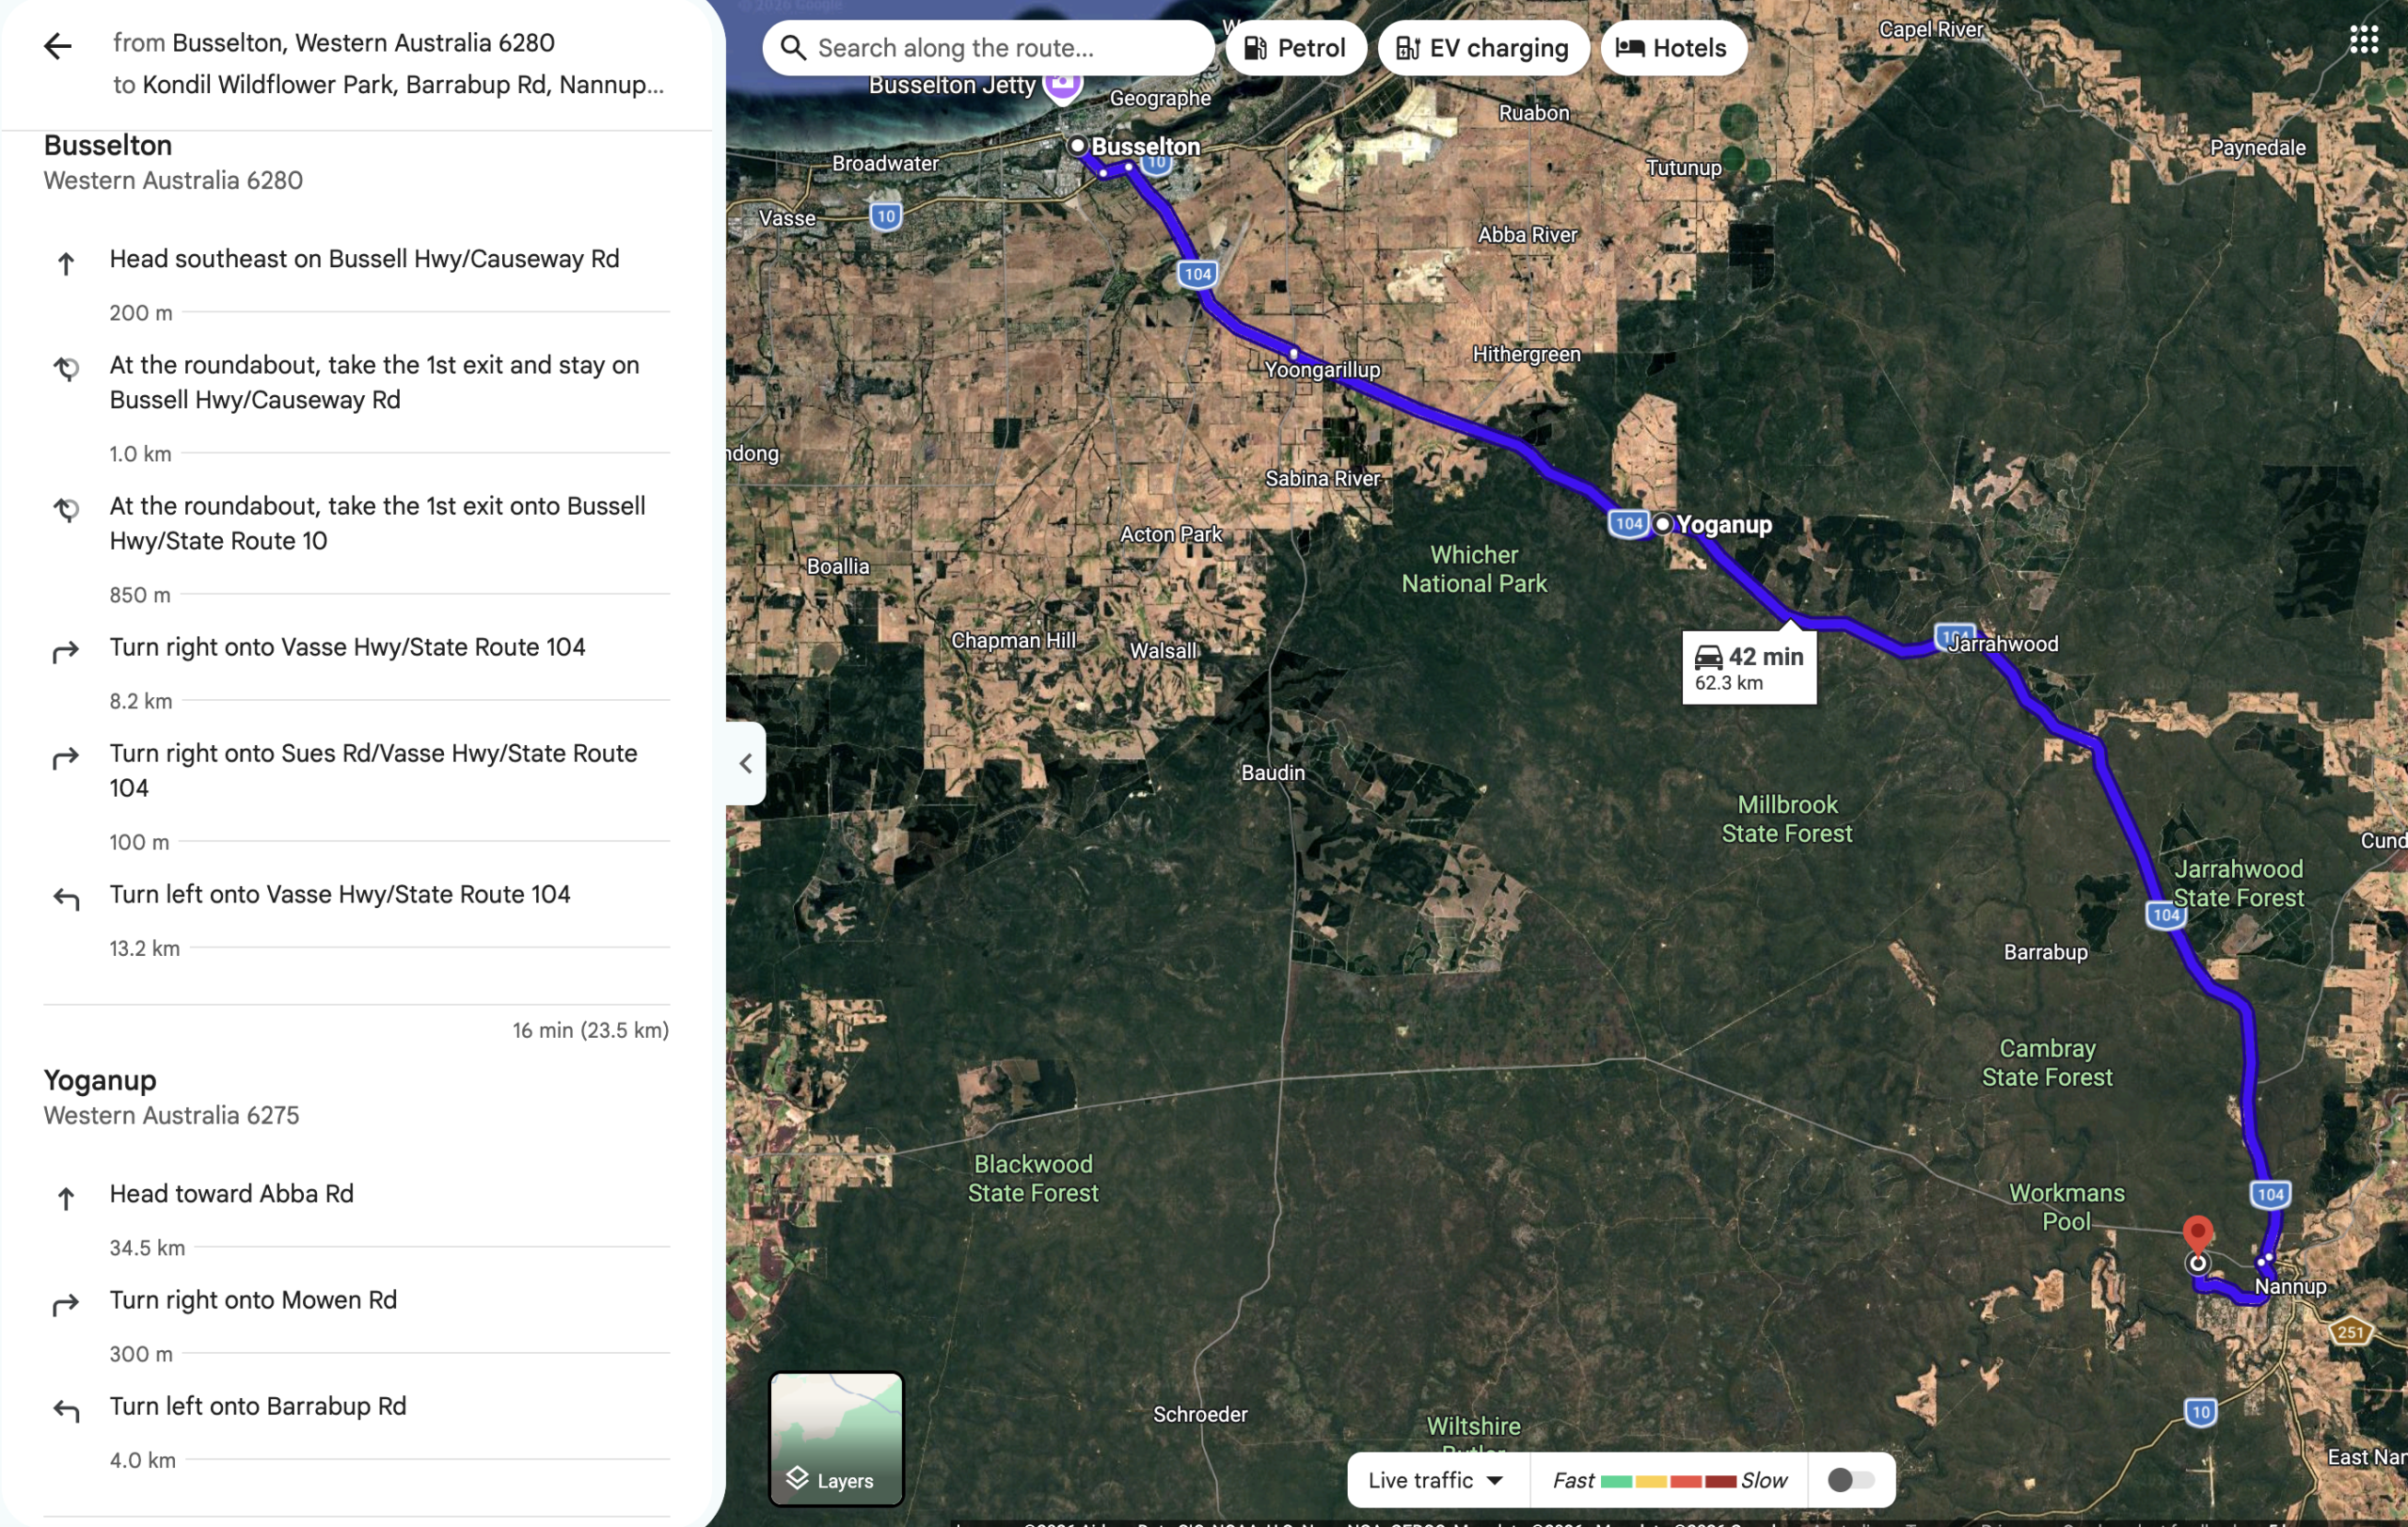Screen dimensions: 2408x1527
Task: Select the EV charging filter chip
Action: 1483,48
